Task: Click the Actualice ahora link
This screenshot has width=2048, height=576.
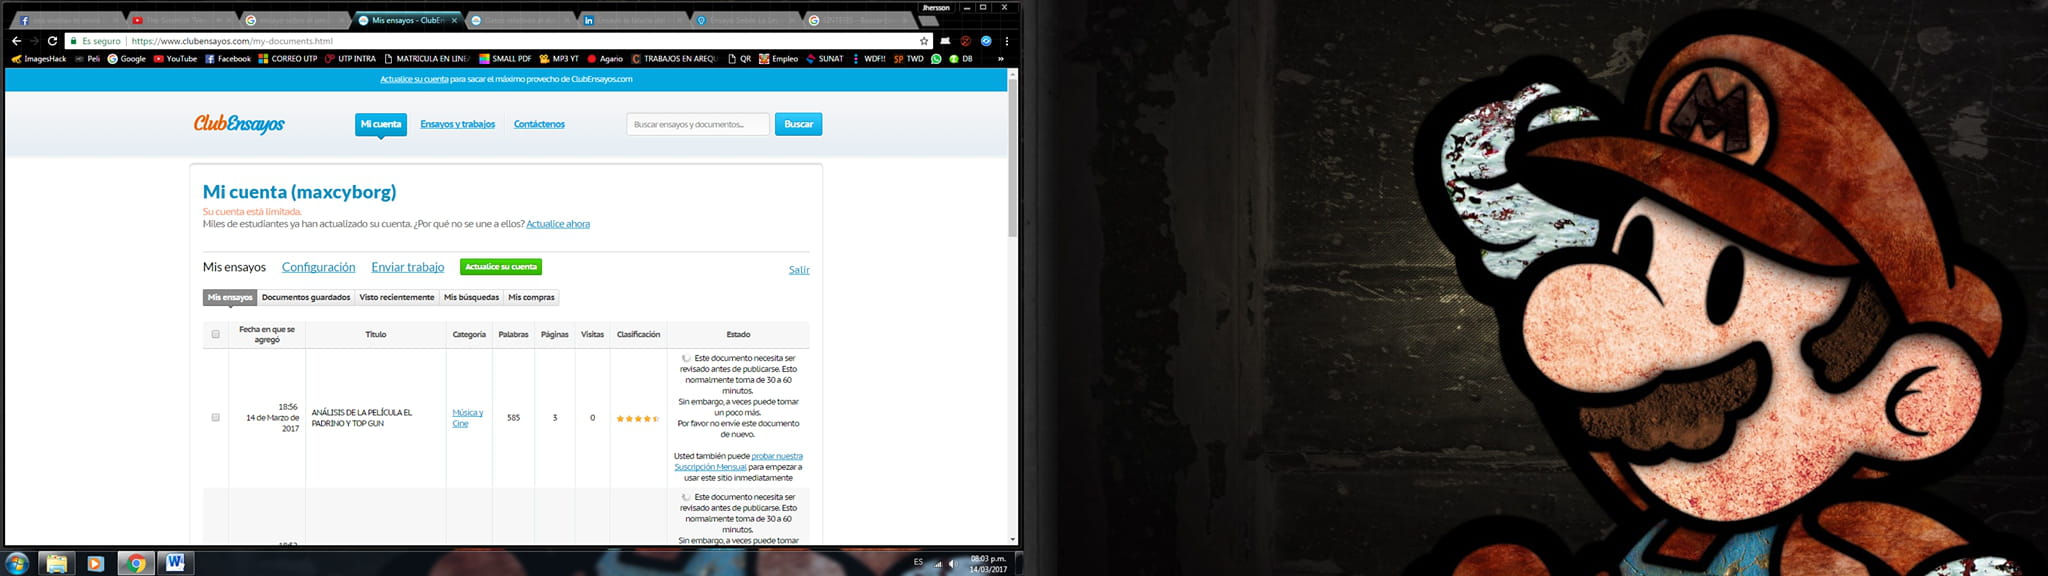Action: [x=558, y=224]
